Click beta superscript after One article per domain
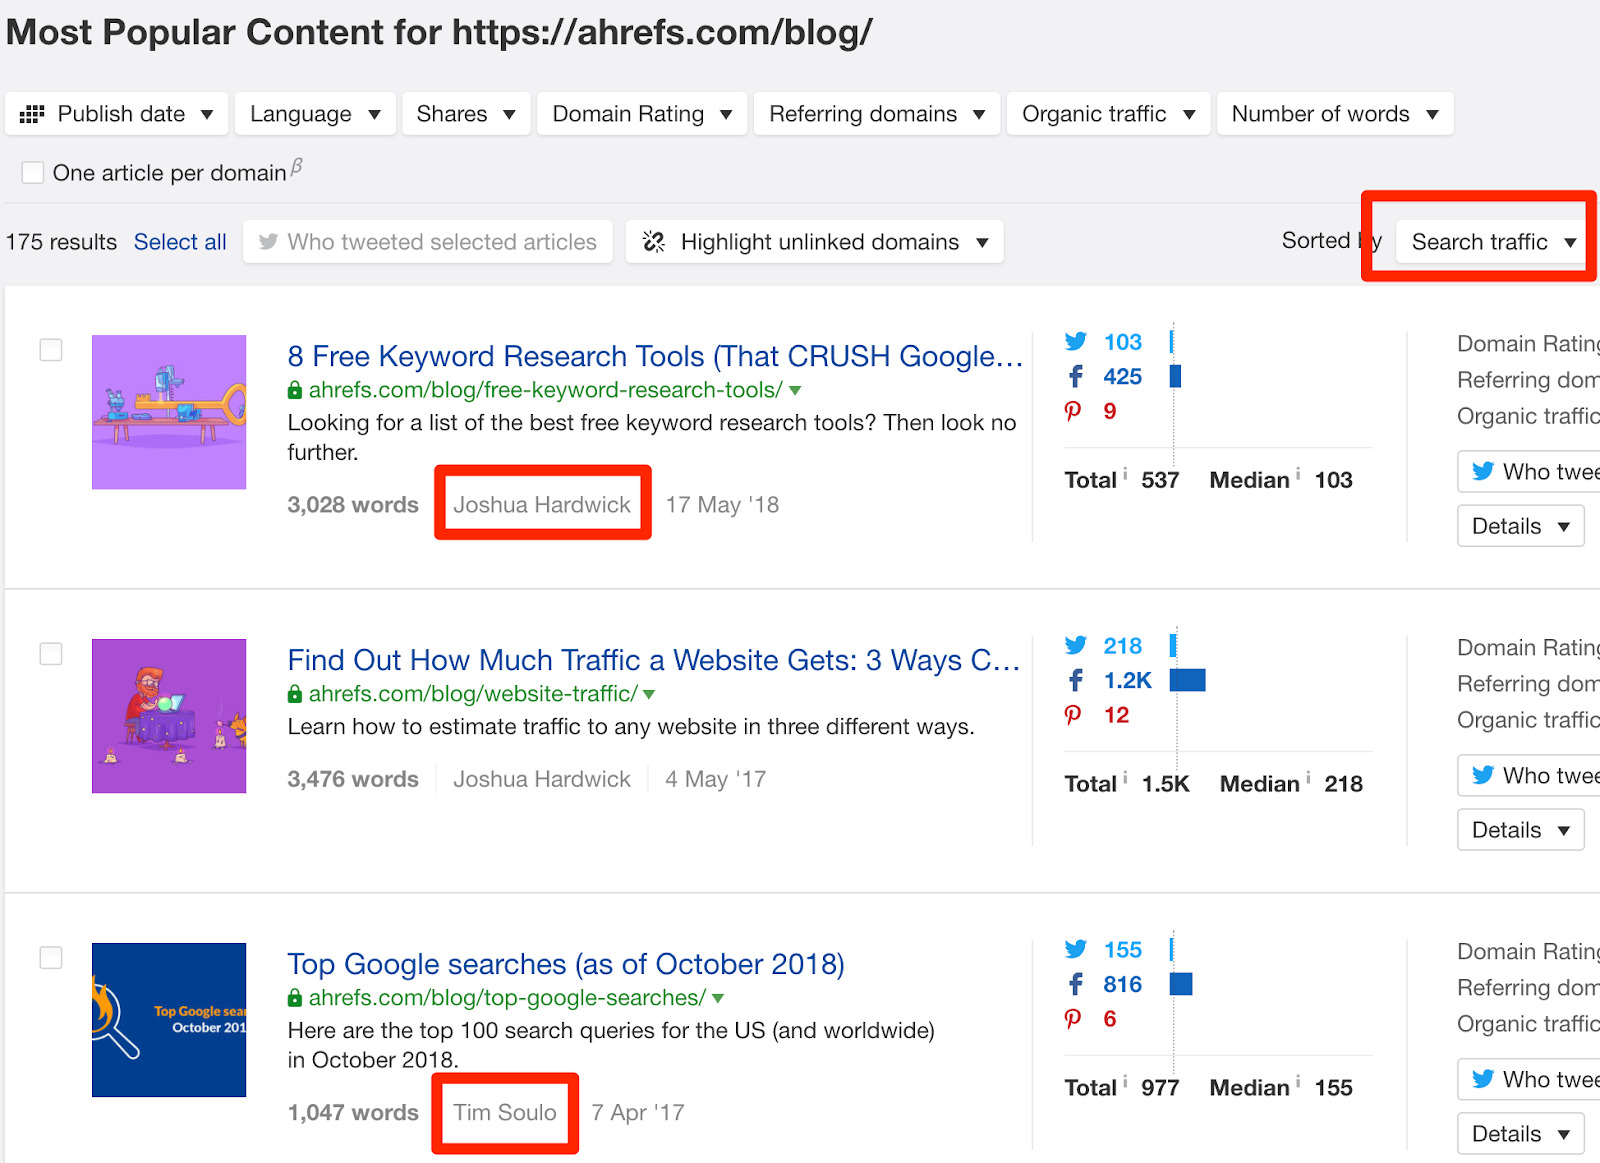The image size is (1600, 1163). tap(297, 167)
